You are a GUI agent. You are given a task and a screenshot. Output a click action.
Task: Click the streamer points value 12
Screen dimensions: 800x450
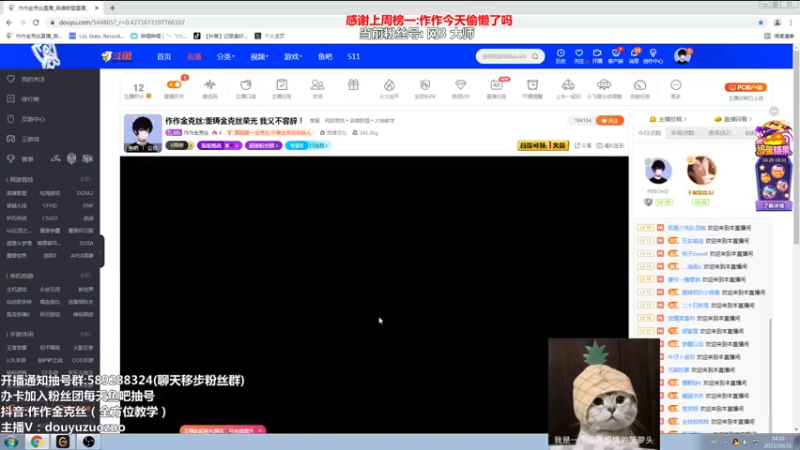(138, 87)
